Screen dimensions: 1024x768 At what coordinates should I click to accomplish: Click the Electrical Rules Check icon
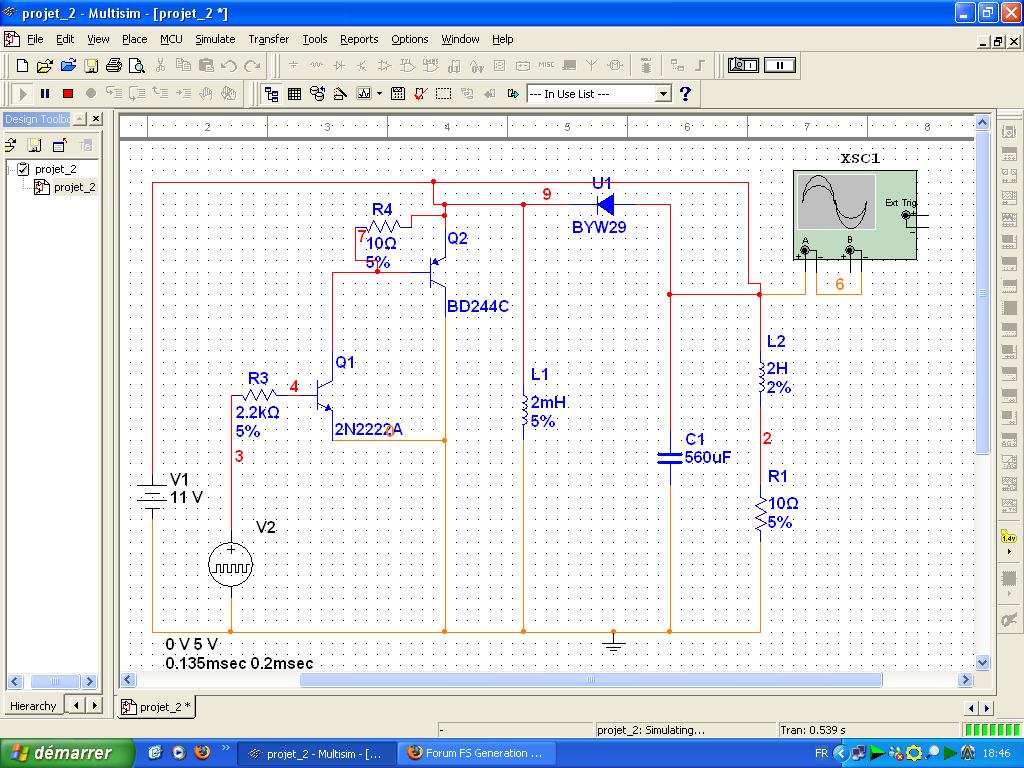pos(420,93)
